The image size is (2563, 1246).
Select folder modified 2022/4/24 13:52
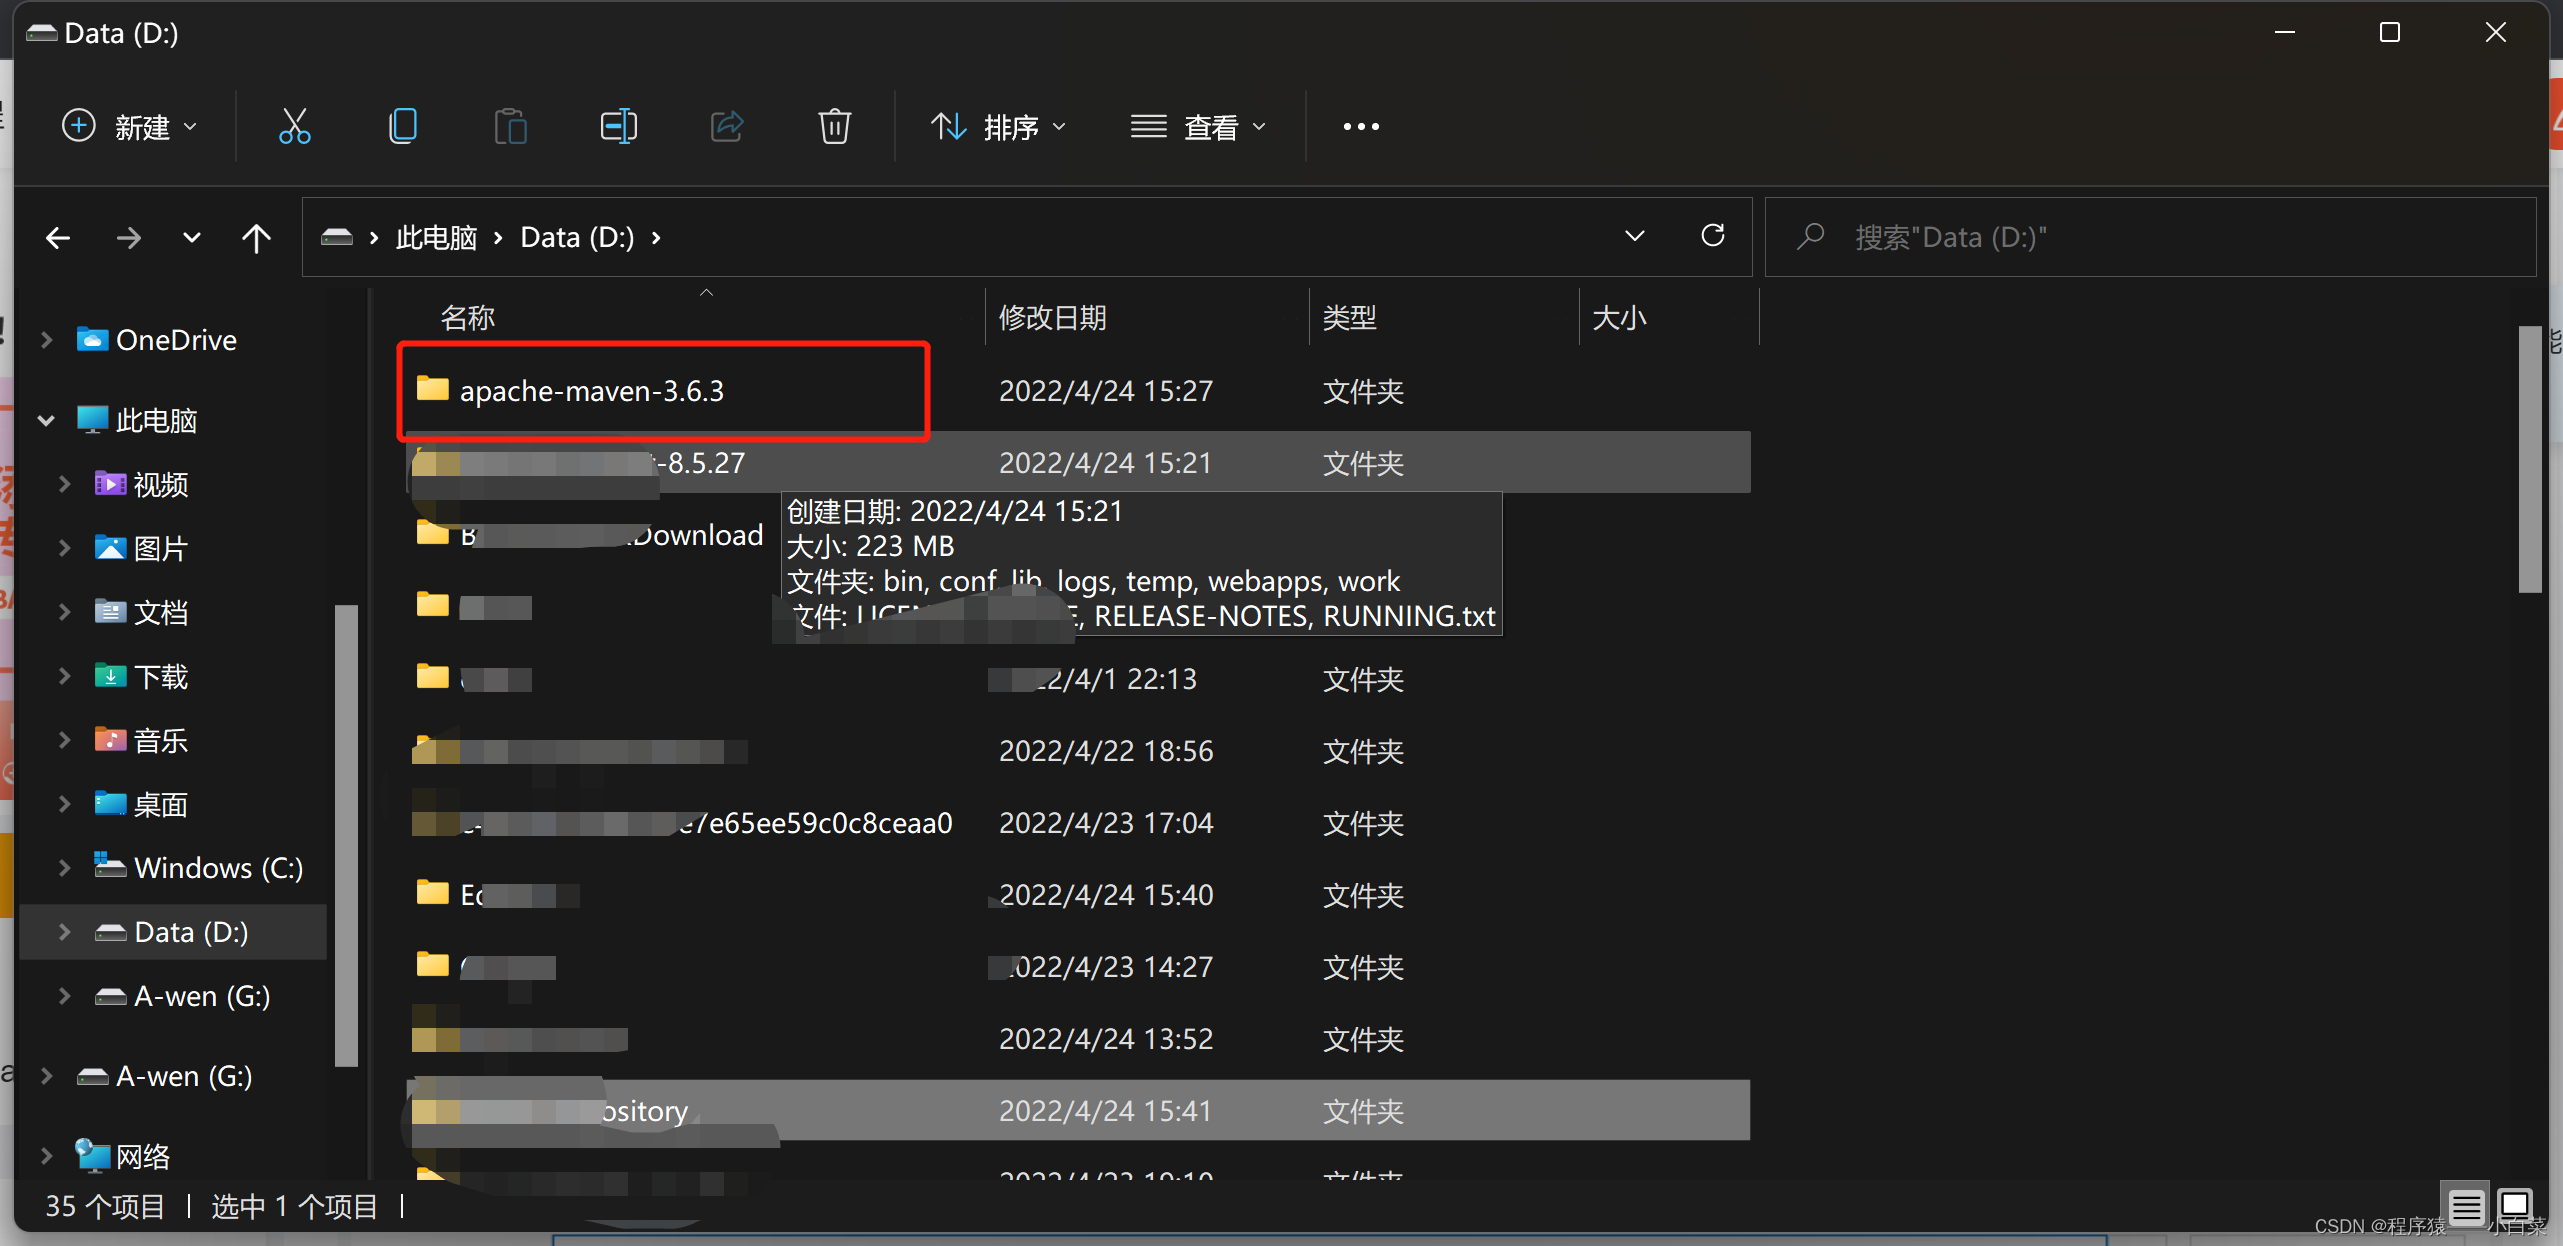1078,1039
